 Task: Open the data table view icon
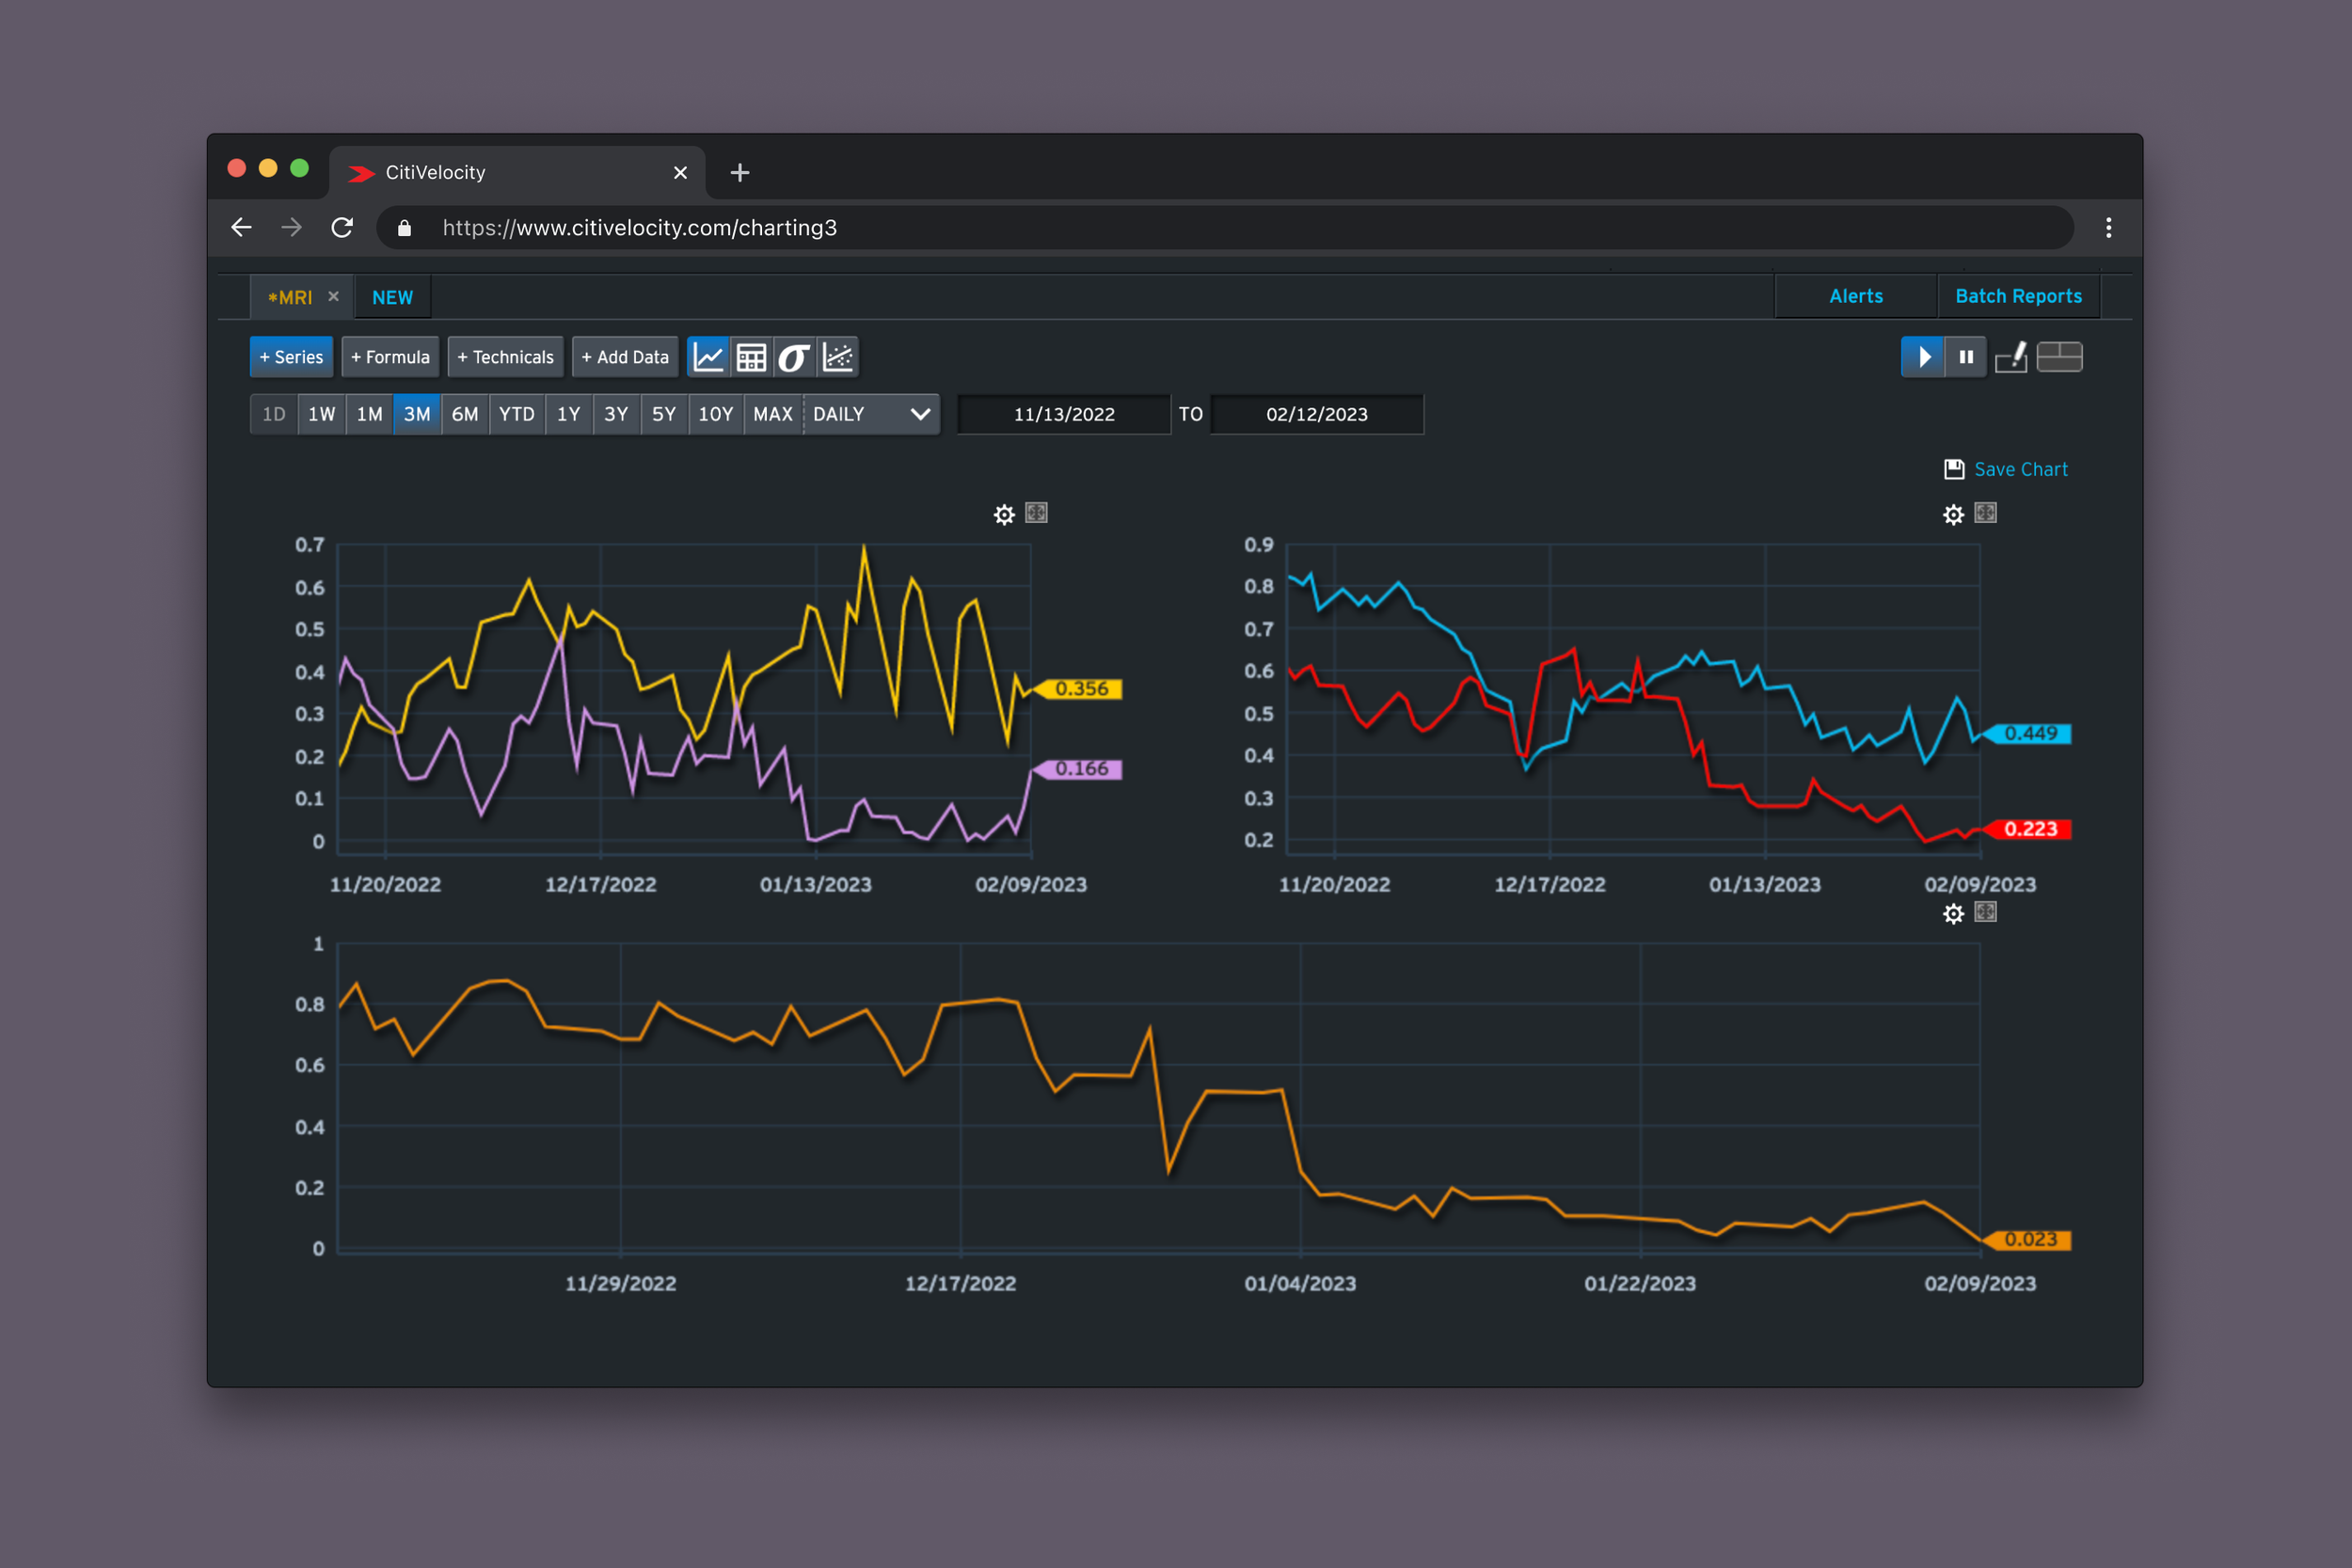pos(751,357)
